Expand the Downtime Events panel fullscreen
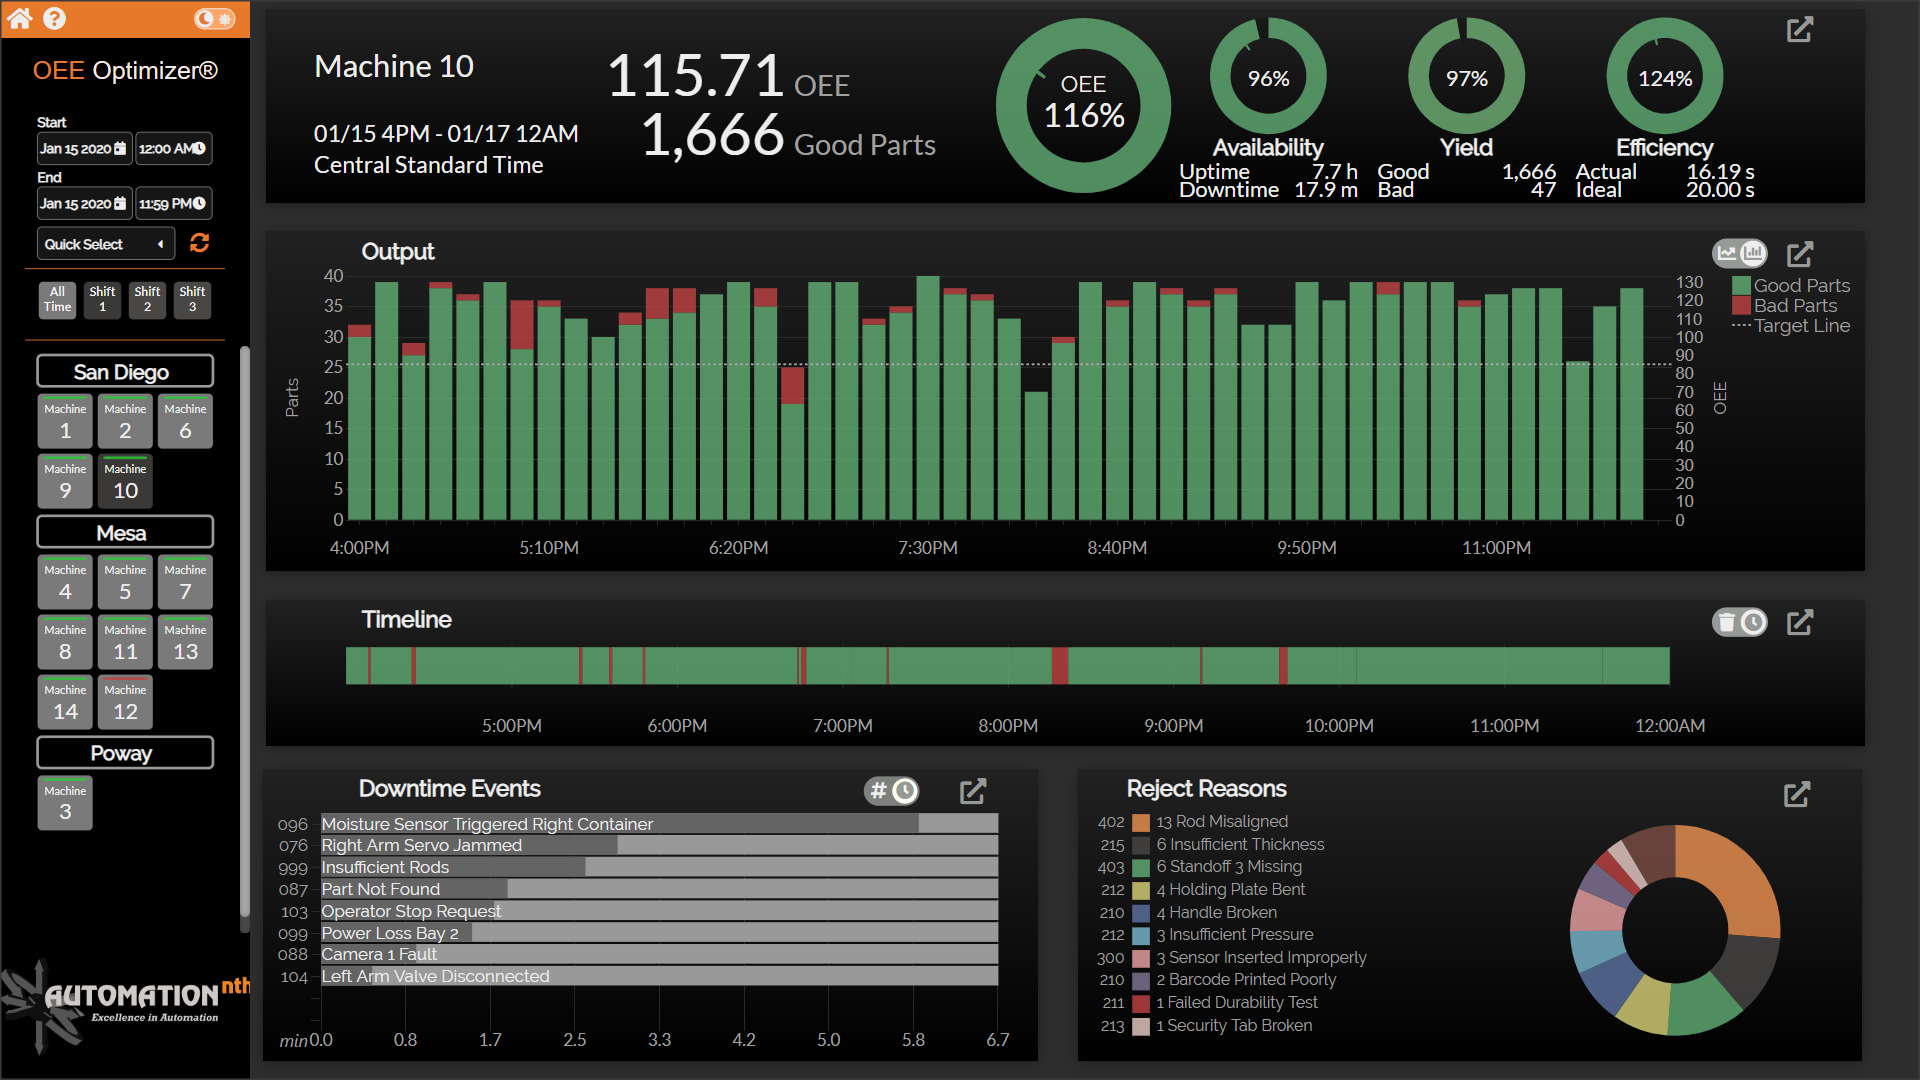 pyautogui.click(x=973, y=790)
